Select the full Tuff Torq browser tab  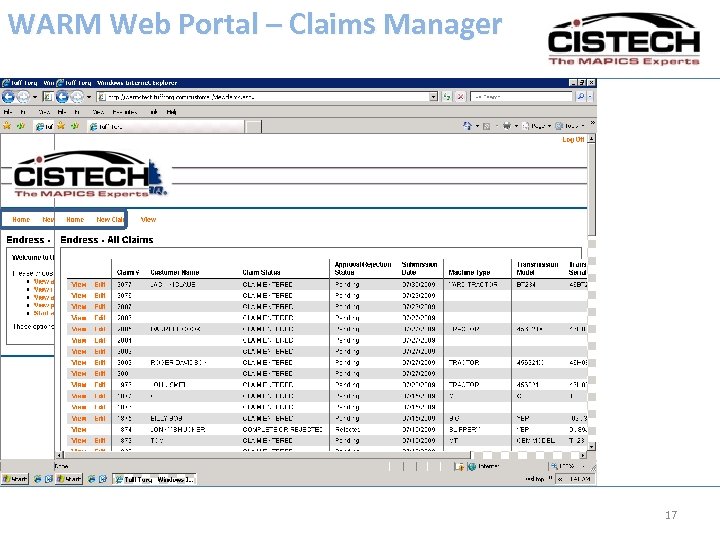tap(165, 127)
